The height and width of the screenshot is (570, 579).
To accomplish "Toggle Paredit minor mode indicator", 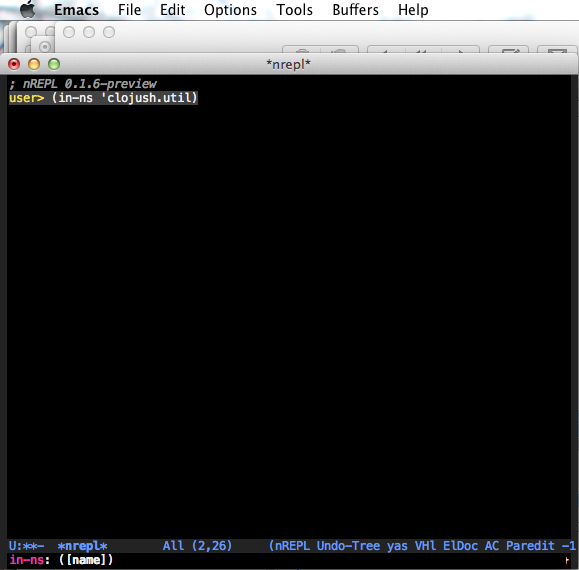I will [530, 546].
